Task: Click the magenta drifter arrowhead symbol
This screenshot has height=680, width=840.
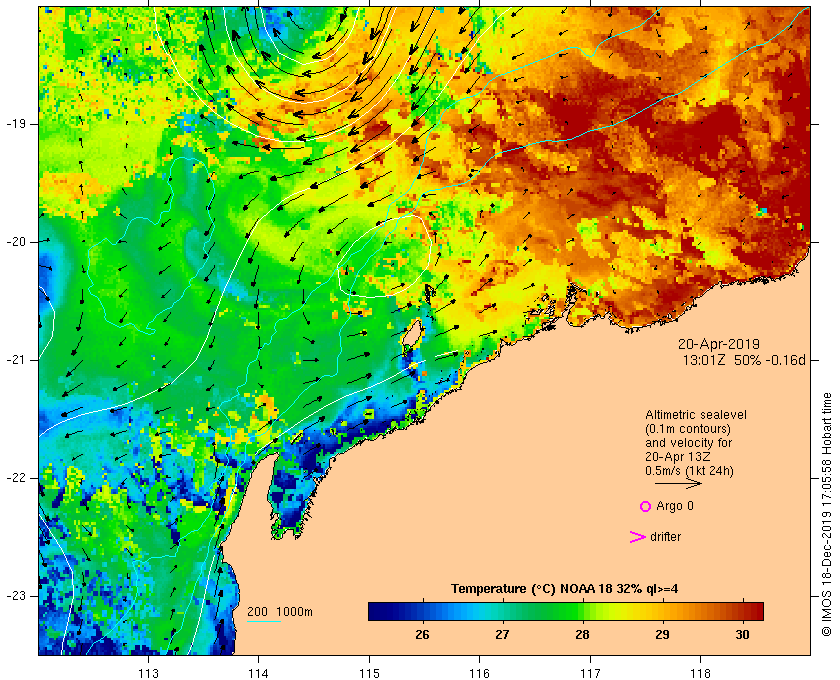Action: pos(638,537)
